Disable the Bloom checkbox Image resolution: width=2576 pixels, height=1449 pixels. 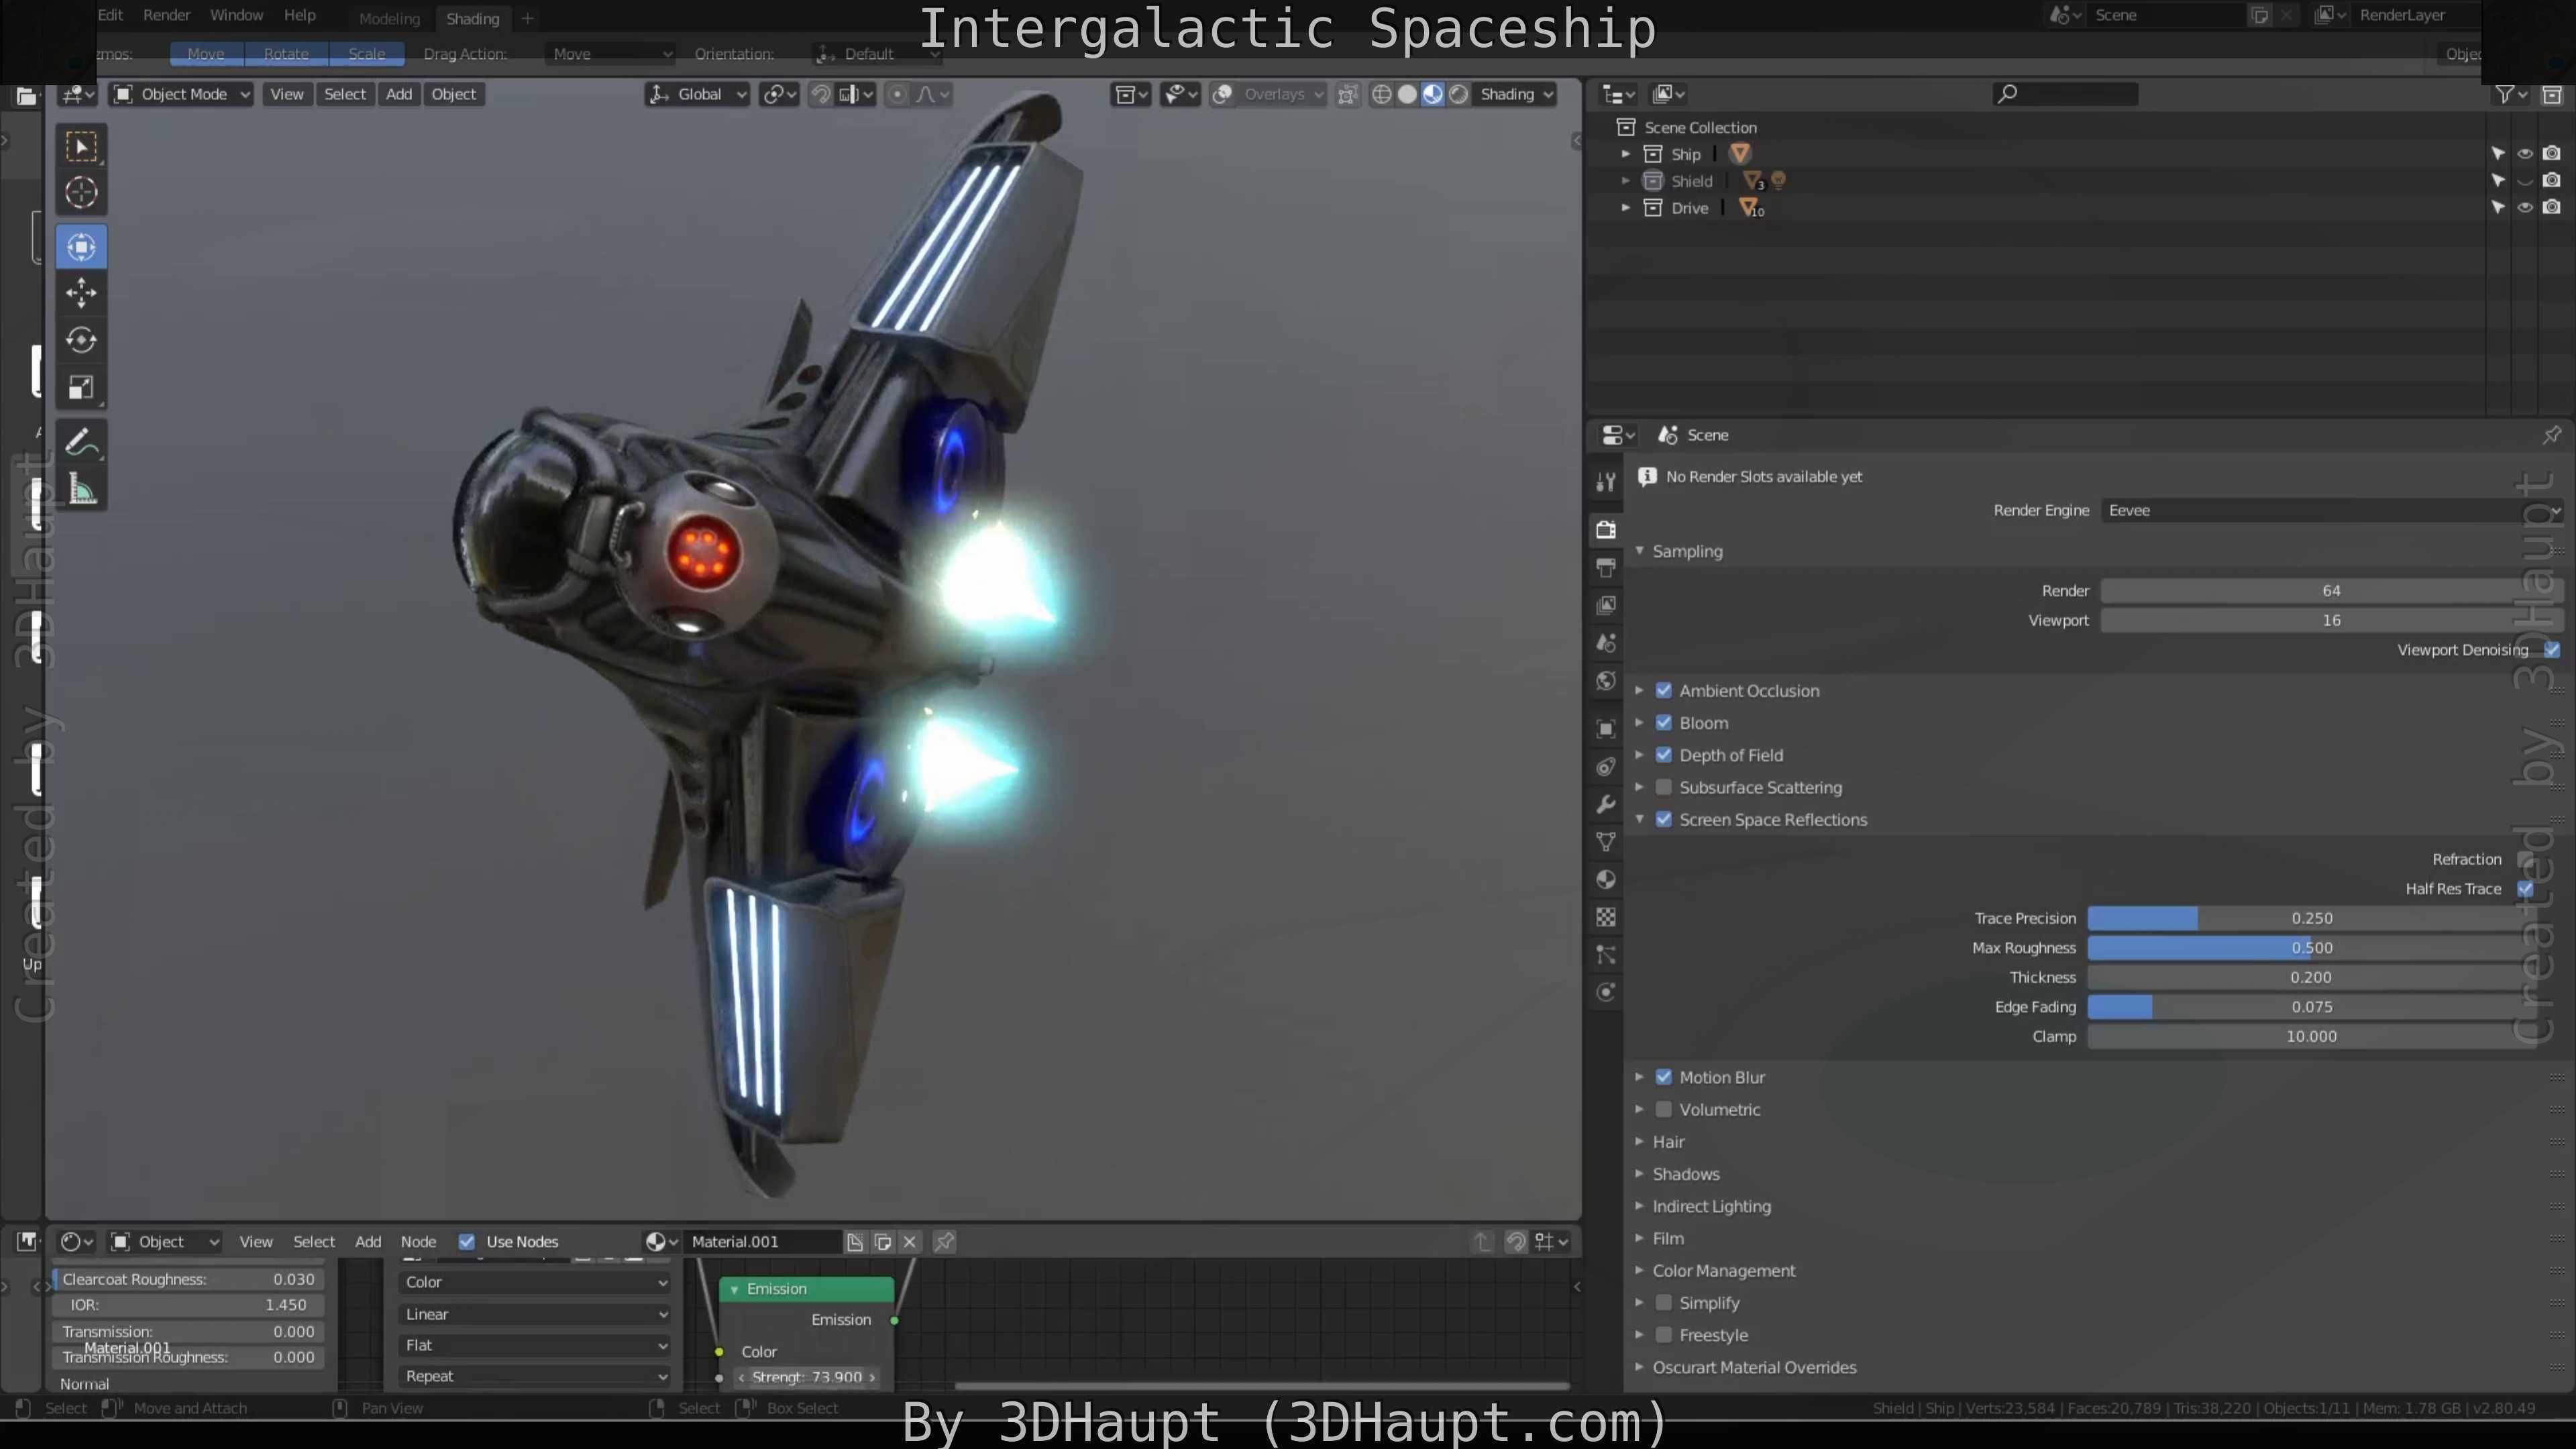1664,722
